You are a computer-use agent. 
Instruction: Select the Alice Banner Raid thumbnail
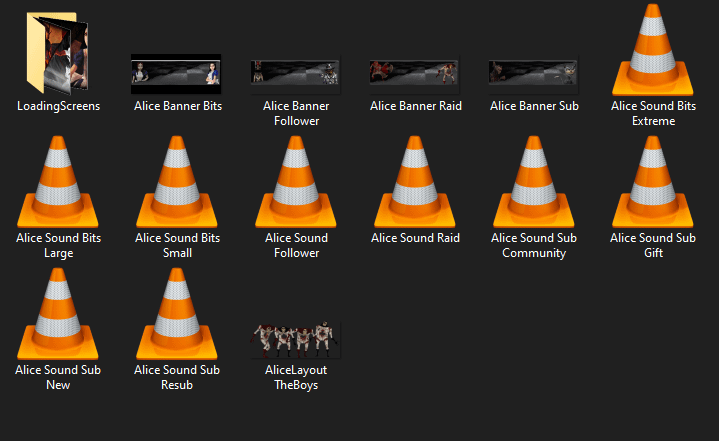(414, 73)
